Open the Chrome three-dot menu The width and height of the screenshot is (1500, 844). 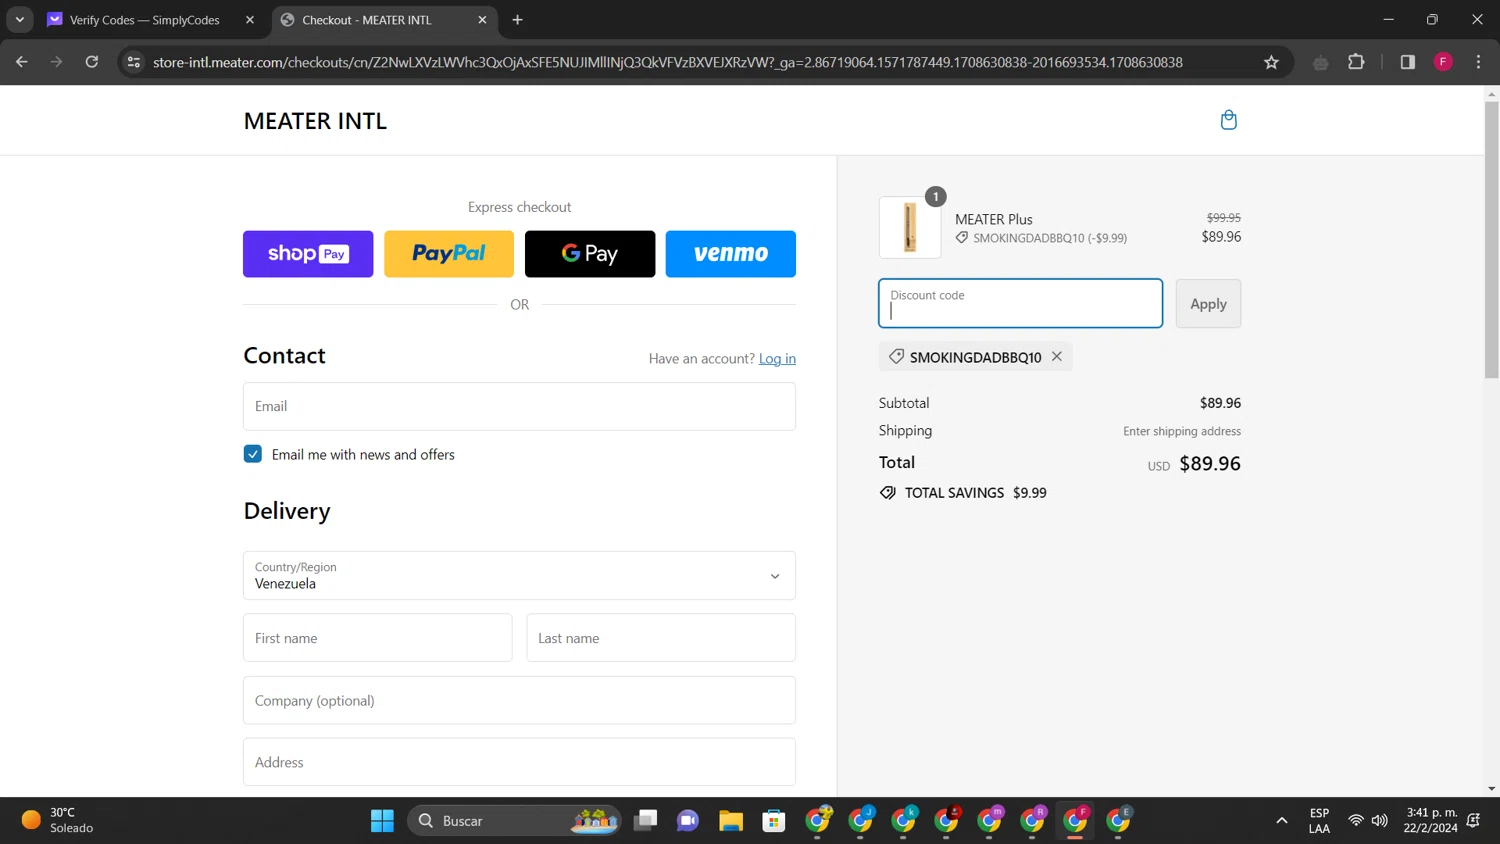pyautogui.click(x=1478, y=62)
